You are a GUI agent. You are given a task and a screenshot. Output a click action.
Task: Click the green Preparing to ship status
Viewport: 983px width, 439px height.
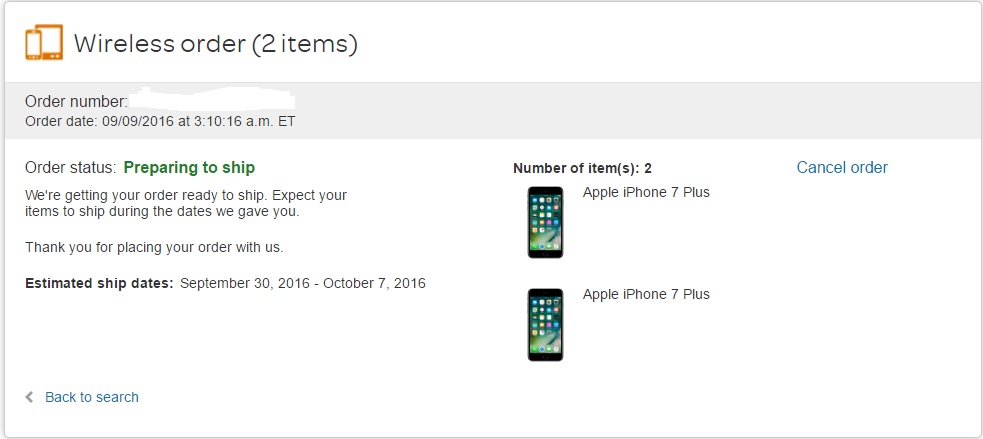(189, 167)
